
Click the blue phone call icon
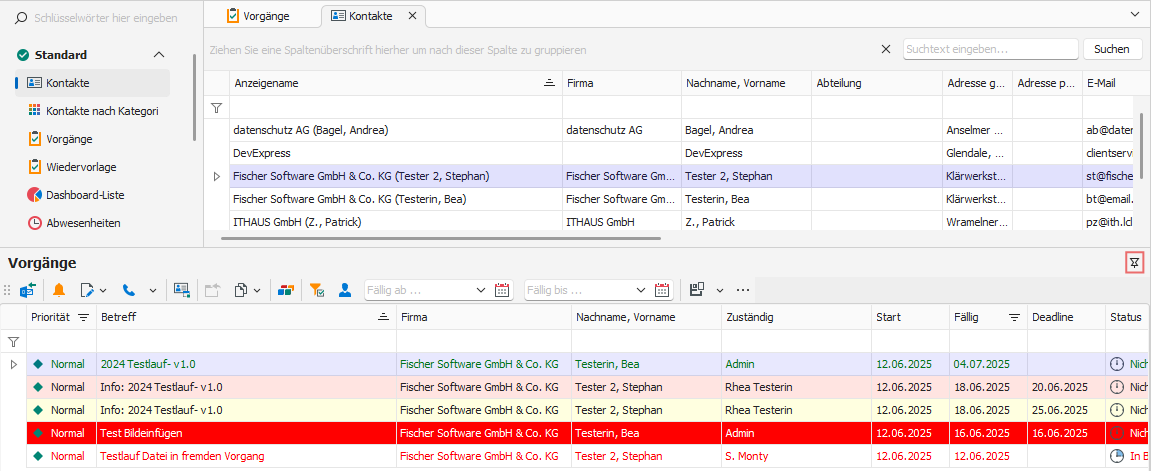129,290
